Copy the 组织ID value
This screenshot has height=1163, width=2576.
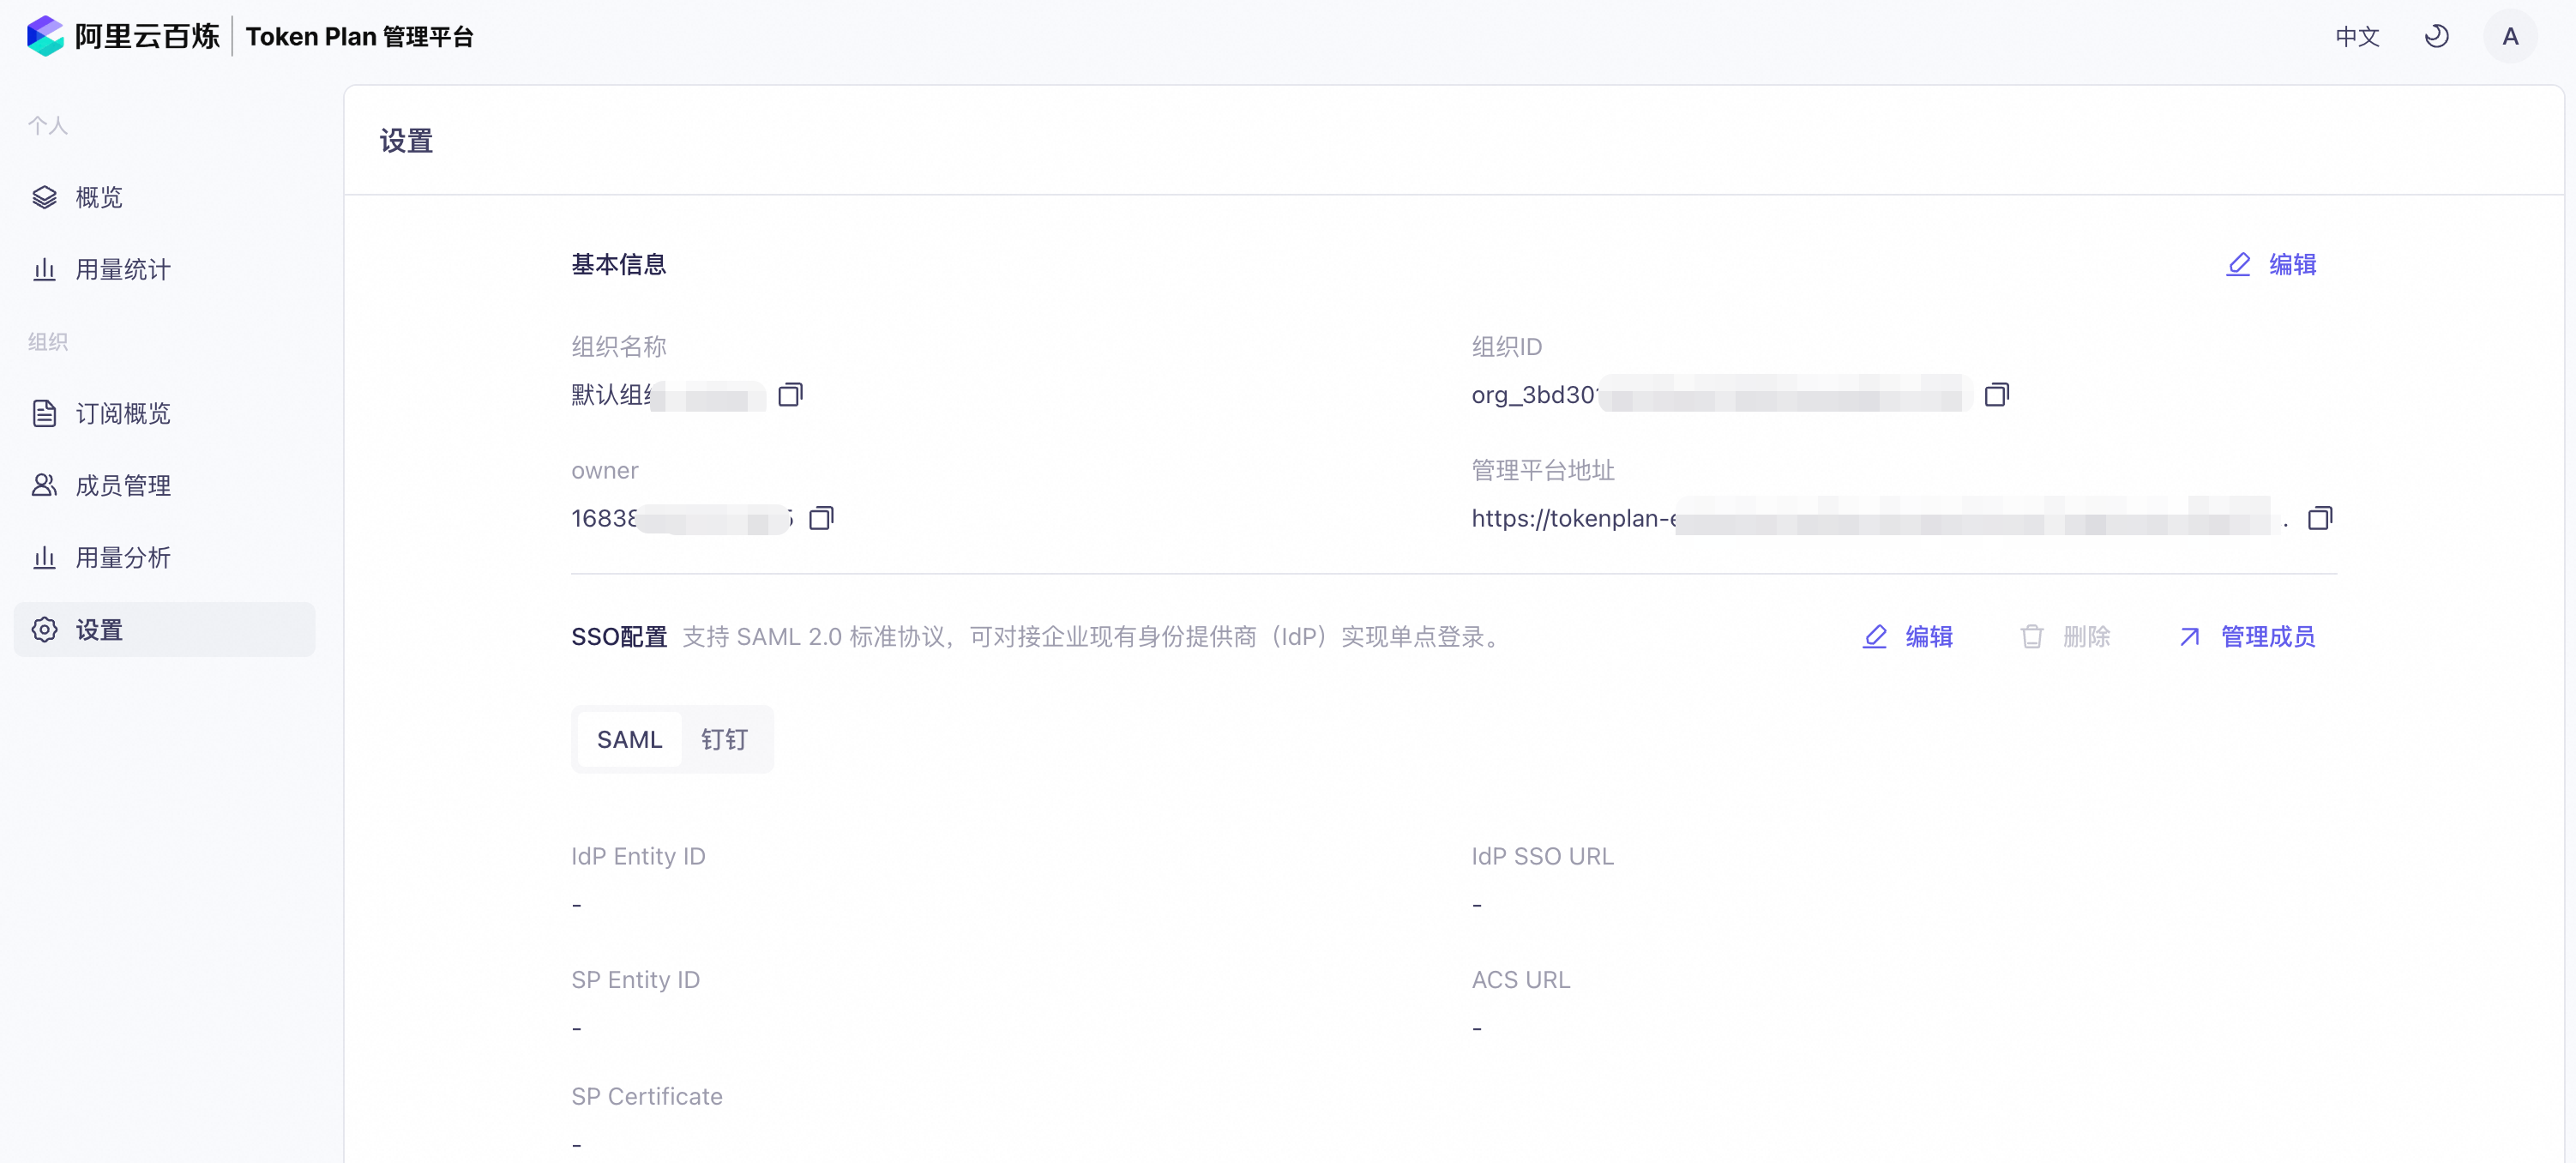coord(1996,394)
